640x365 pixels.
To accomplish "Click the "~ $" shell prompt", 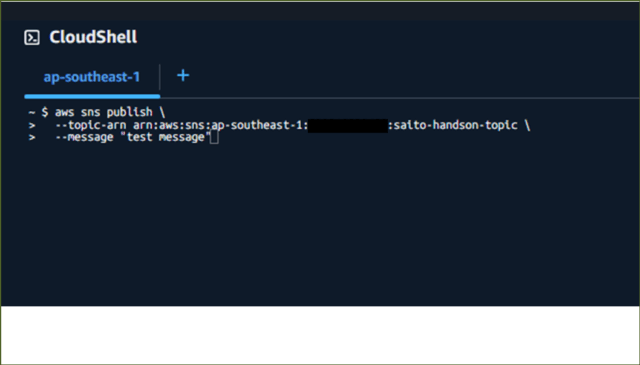I will click(38, 112).
